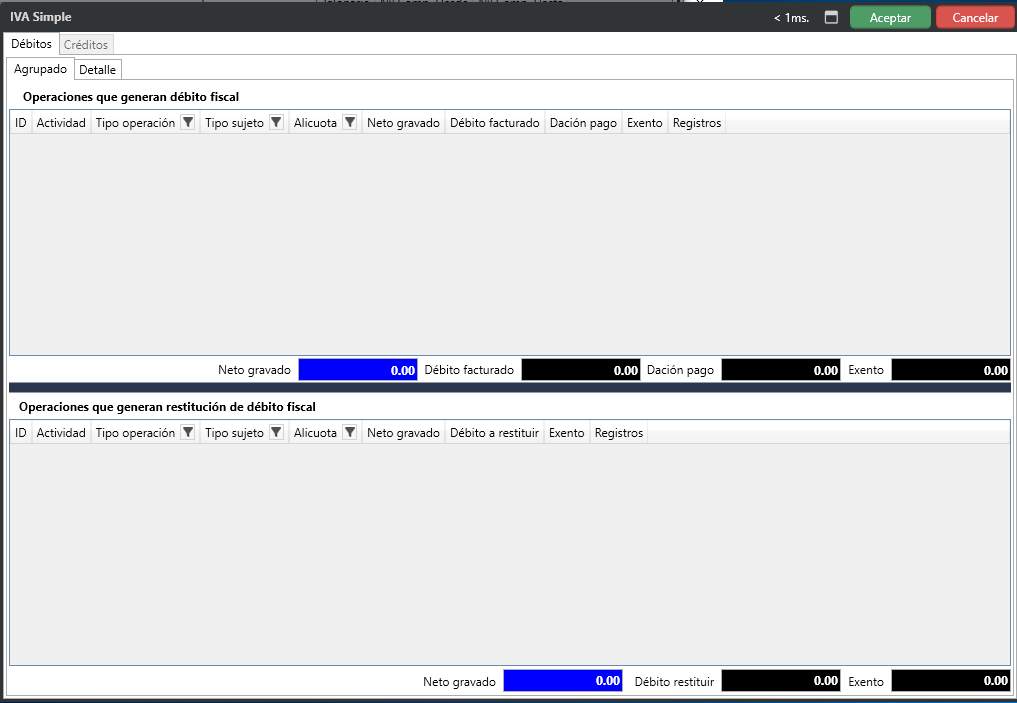Click the window maximize icon beside Aceptar
The width and height of the screenshot is (1017, 703).
pyautogui.click(x=831, y=18)
